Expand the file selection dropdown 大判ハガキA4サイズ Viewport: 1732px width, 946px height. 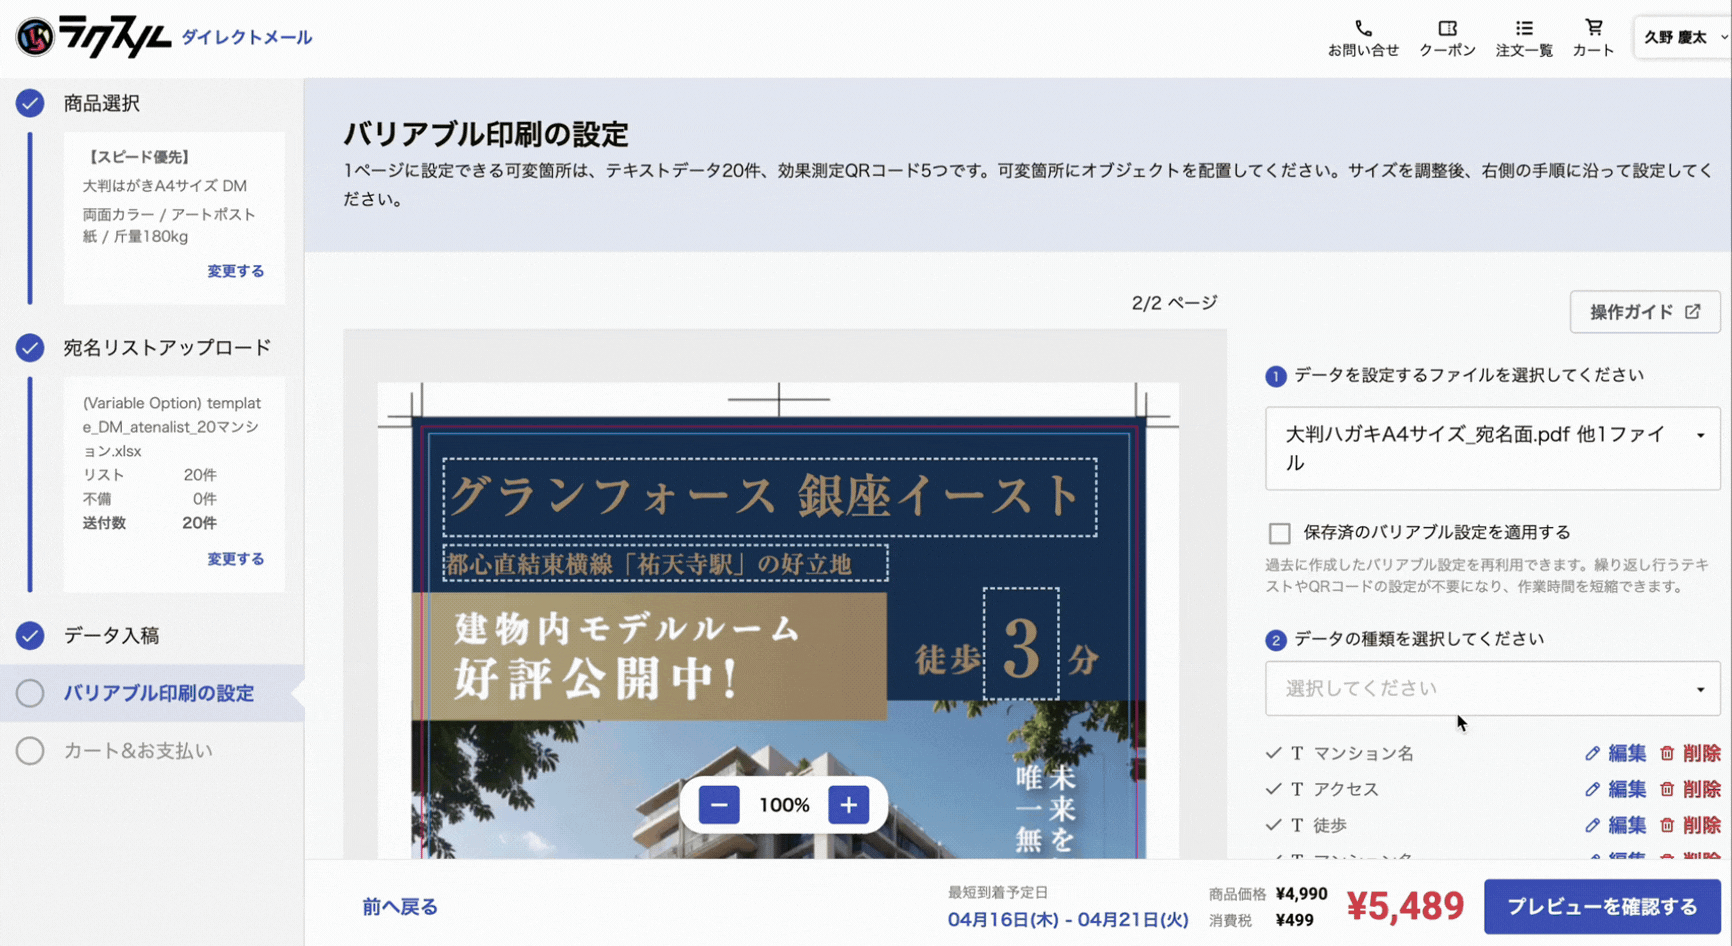1492,448
